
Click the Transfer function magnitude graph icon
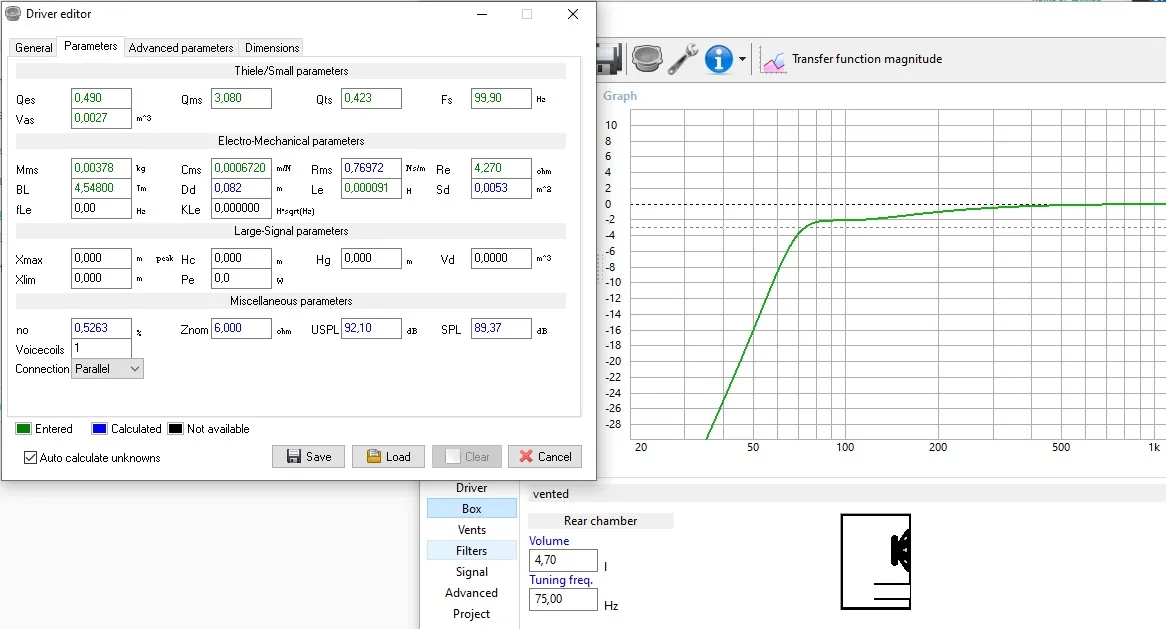pos(773,60)
